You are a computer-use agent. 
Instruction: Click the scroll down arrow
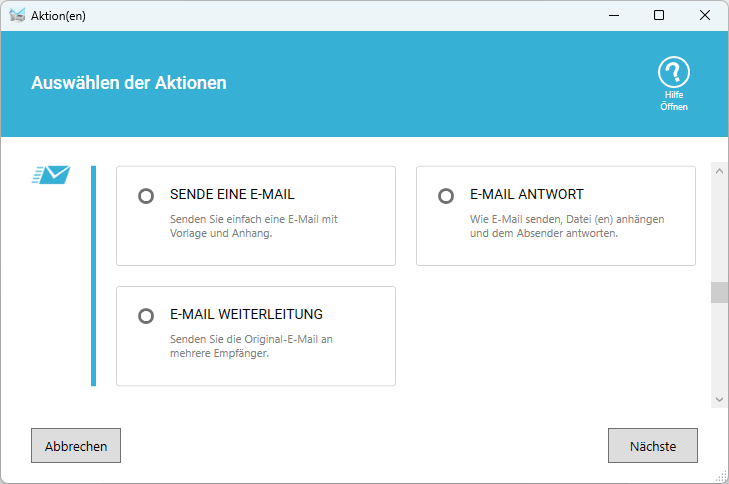click(718, 398)
